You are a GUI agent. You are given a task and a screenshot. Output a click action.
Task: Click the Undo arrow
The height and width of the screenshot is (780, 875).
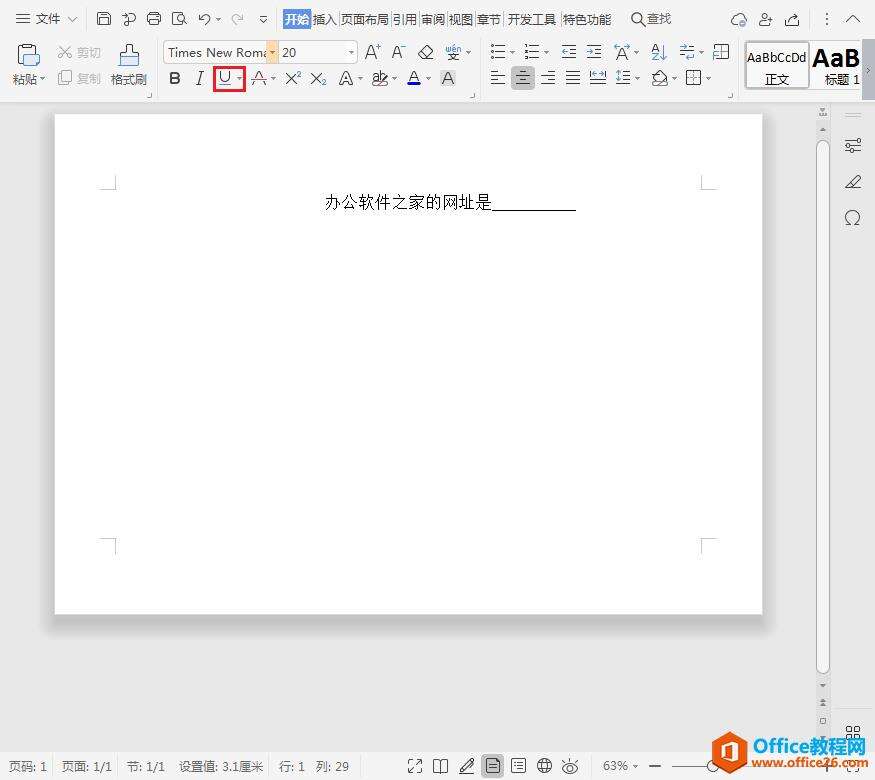point(204,20)
